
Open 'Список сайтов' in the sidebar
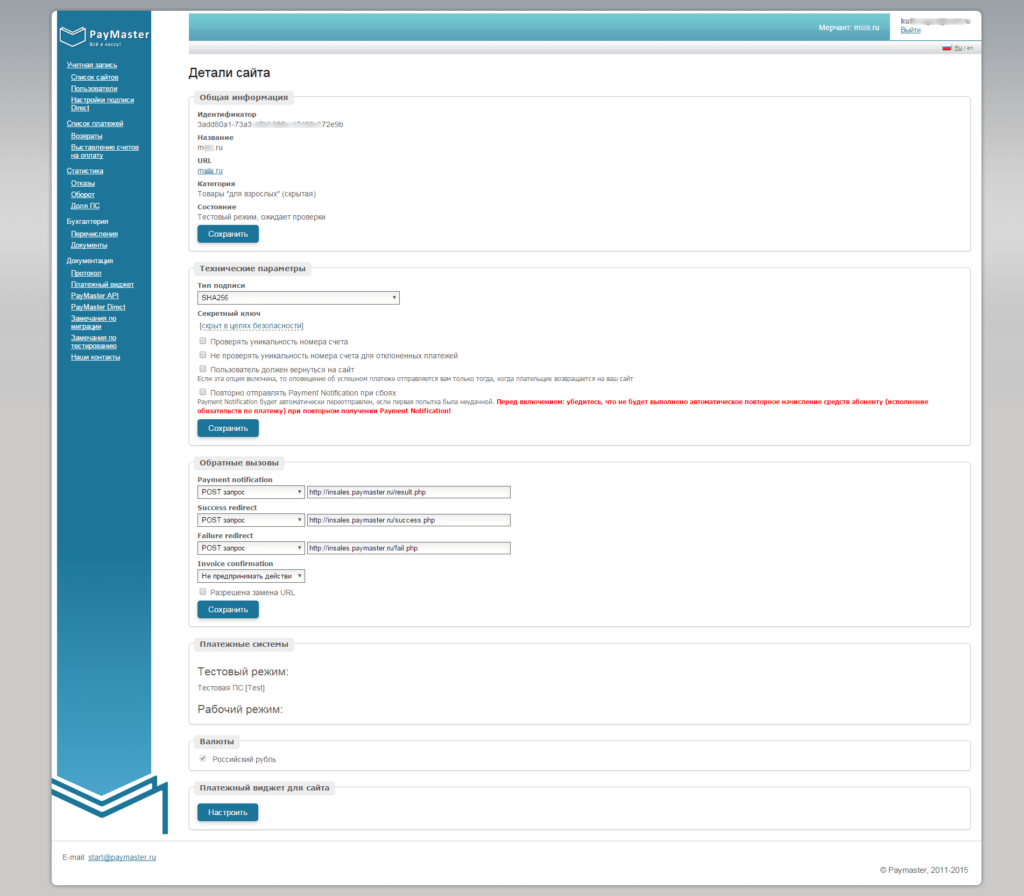(94, 77)
